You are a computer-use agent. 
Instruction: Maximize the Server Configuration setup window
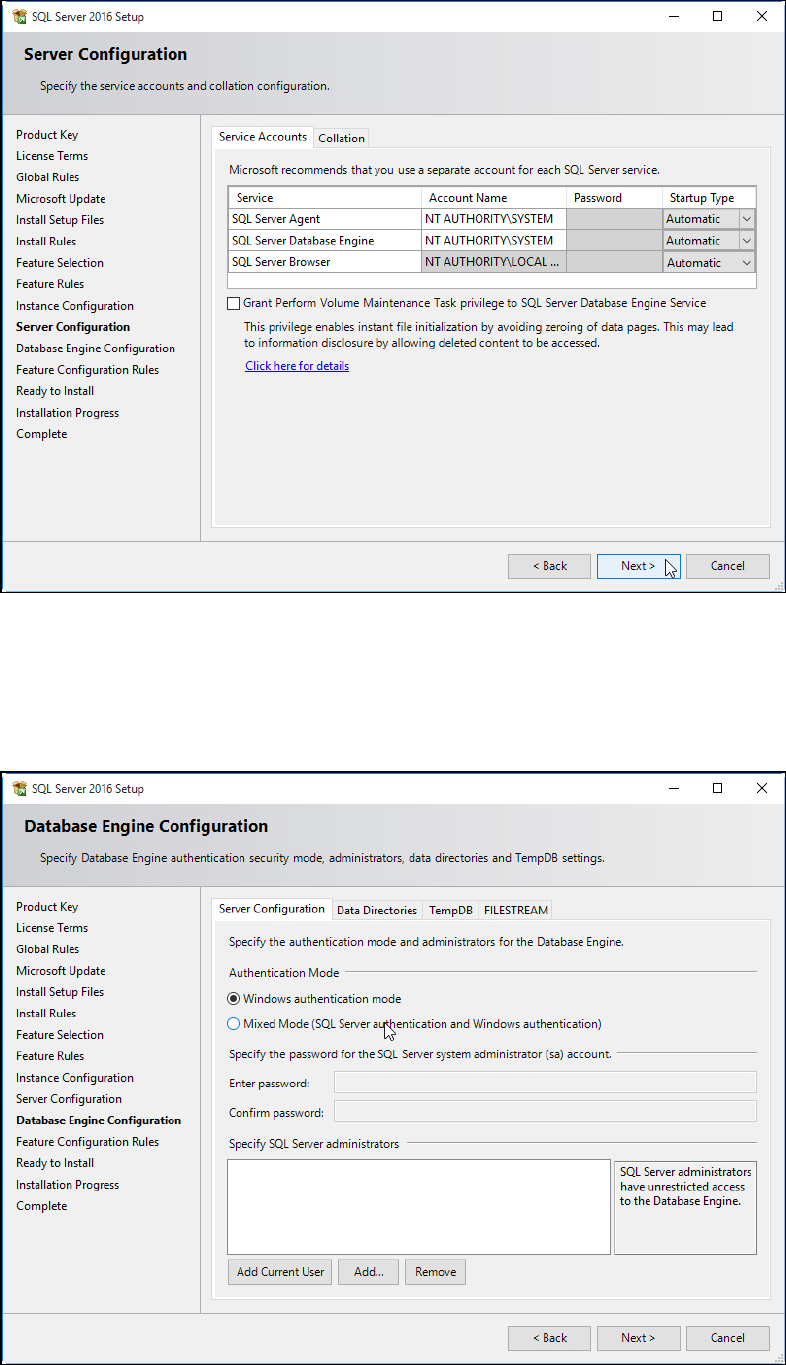[717, 16]
